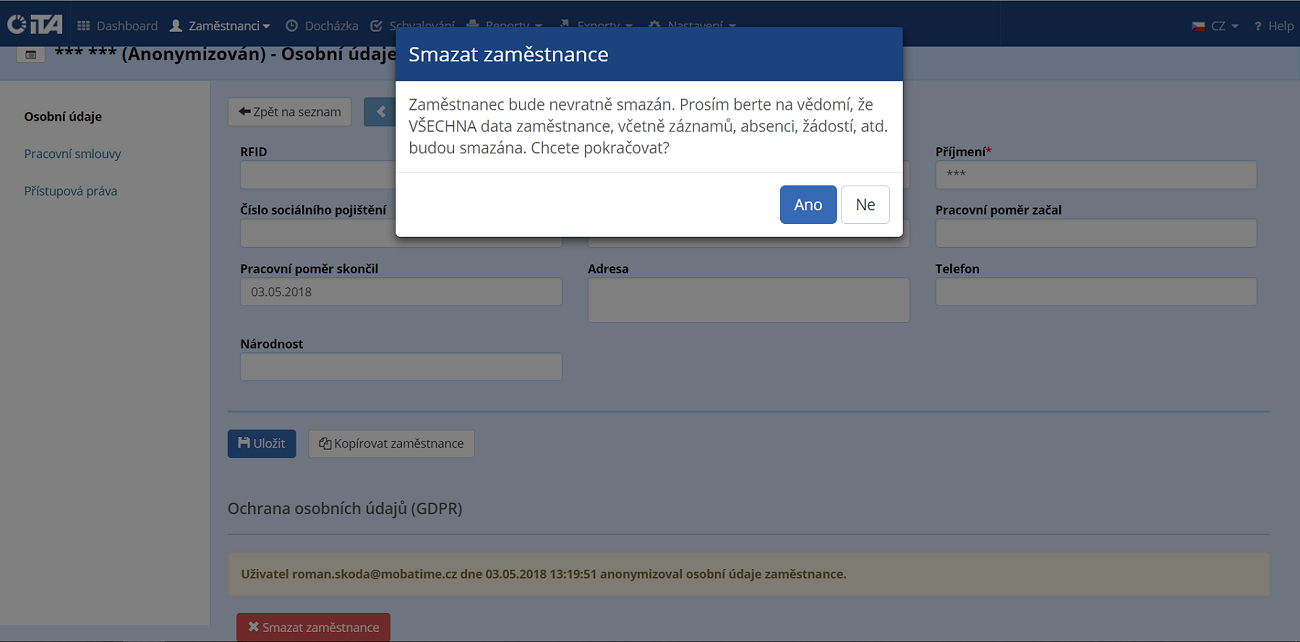1300x642 pixels.
Task: Click the iTA logo in navbar
Action: (34, 25)
